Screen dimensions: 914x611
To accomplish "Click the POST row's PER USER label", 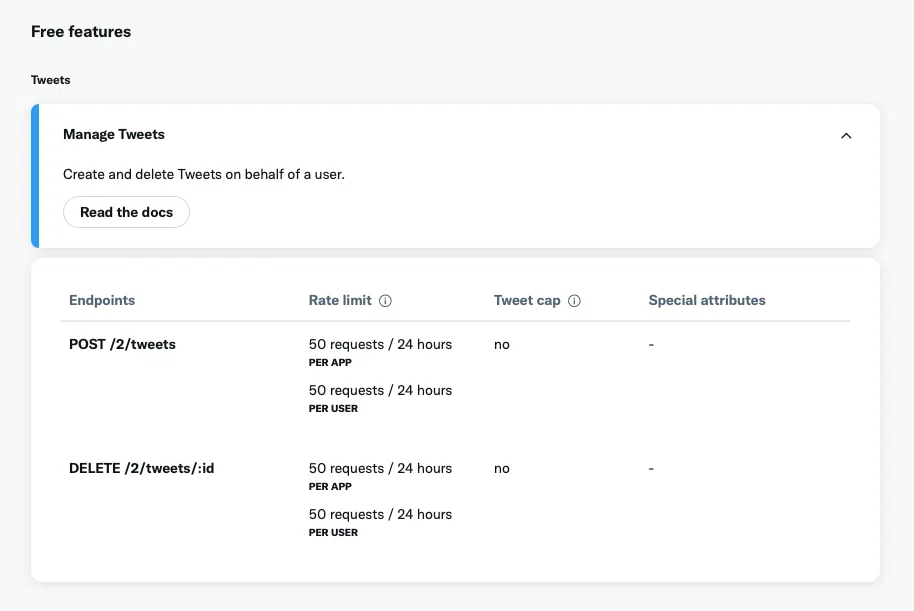I will (333, 409).
